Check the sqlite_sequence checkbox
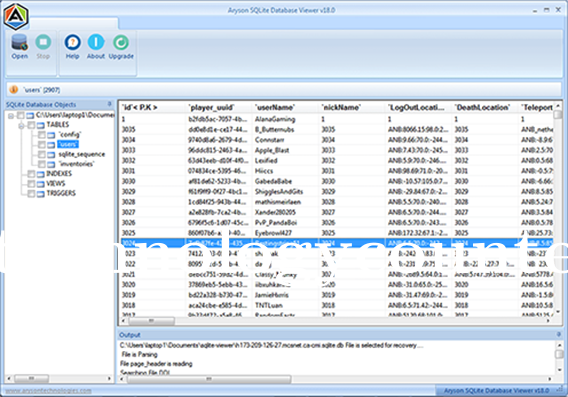 (x=42, y=155)
